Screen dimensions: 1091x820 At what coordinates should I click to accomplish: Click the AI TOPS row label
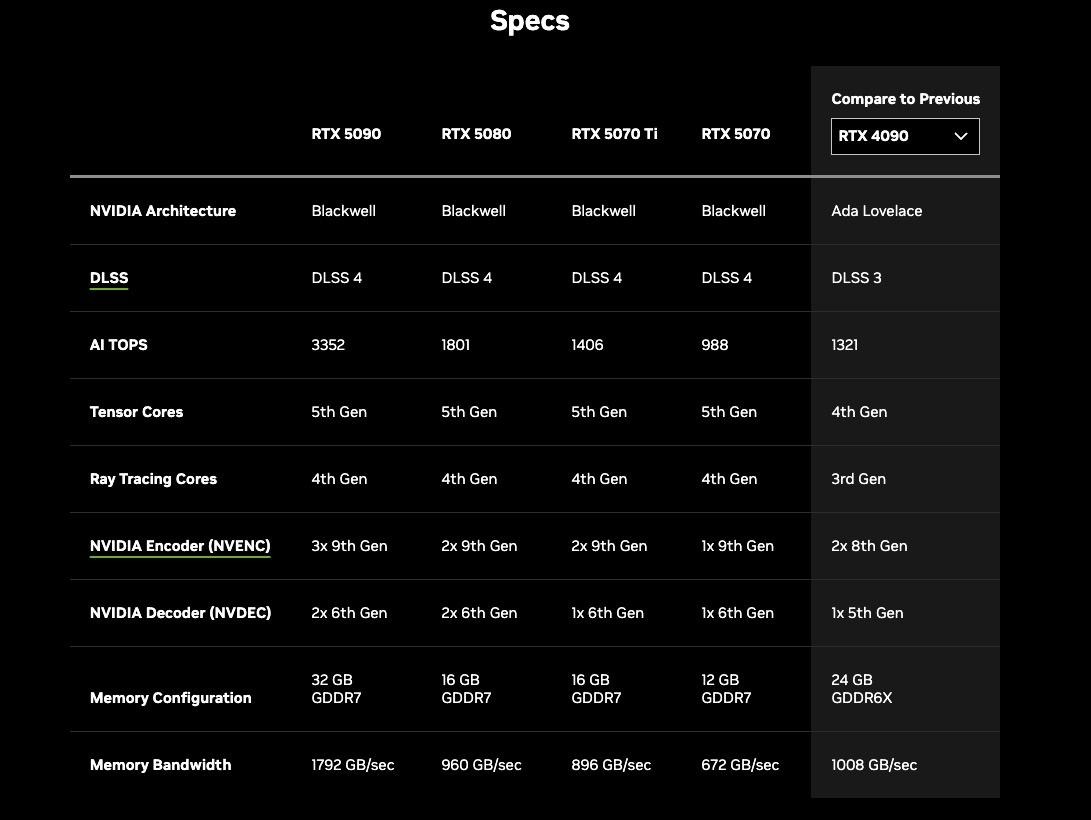pos(118,345)
